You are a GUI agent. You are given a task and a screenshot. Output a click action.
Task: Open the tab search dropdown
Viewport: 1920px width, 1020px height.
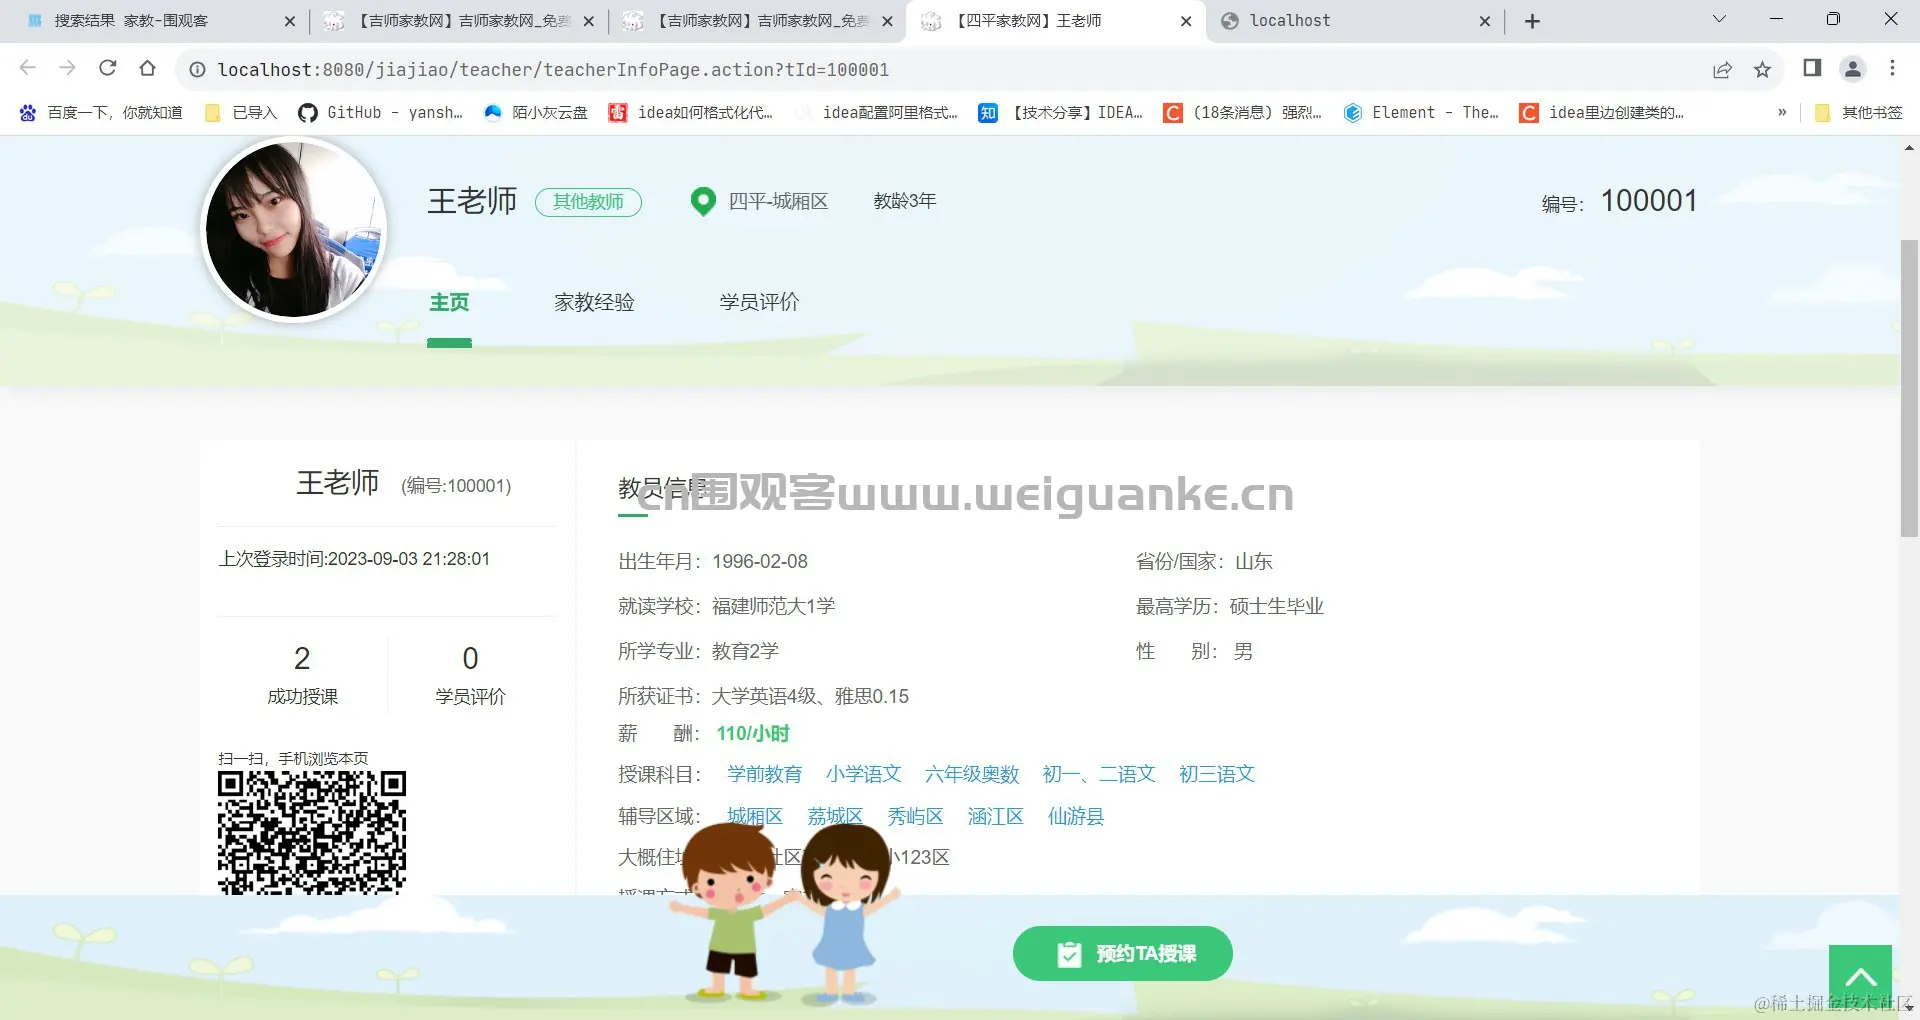(1719, 19)
